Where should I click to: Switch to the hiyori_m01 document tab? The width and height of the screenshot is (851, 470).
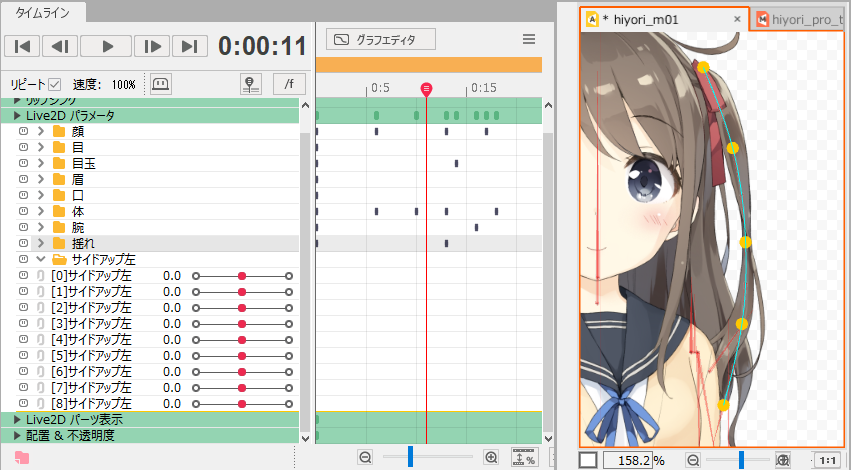click(x=663, y=19)
